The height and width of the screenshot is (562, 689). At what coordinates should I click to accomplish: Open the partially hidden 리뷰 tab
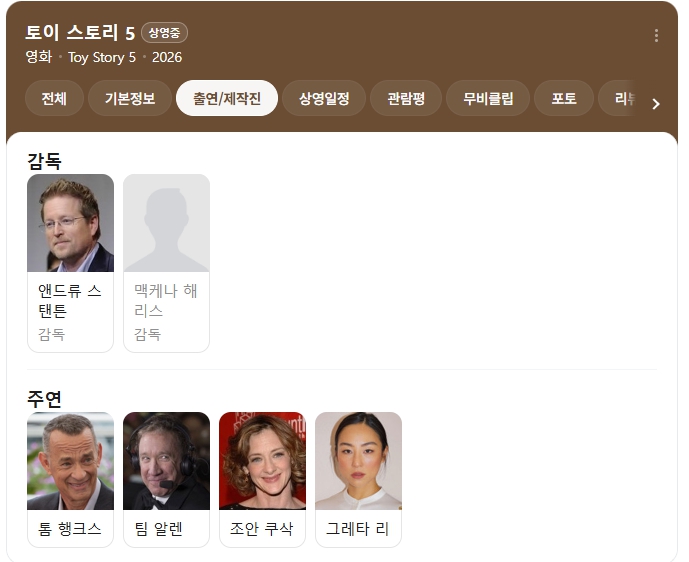619,98
